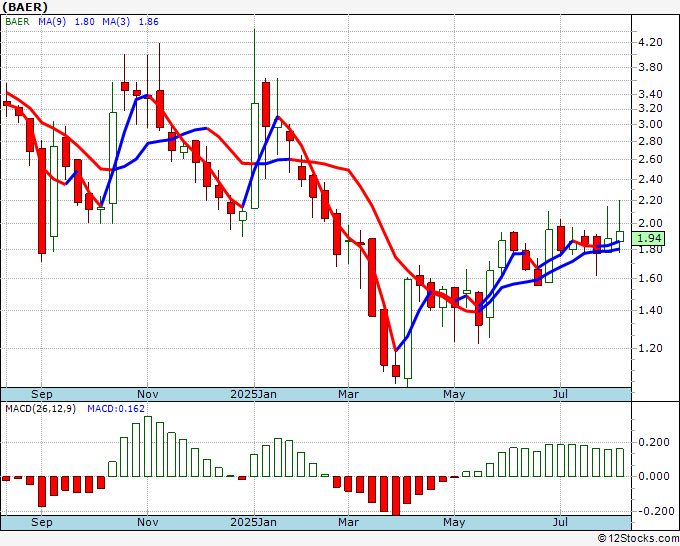Click Sep on the MACD date axis
680x546 pixels.
click(42, 522)
